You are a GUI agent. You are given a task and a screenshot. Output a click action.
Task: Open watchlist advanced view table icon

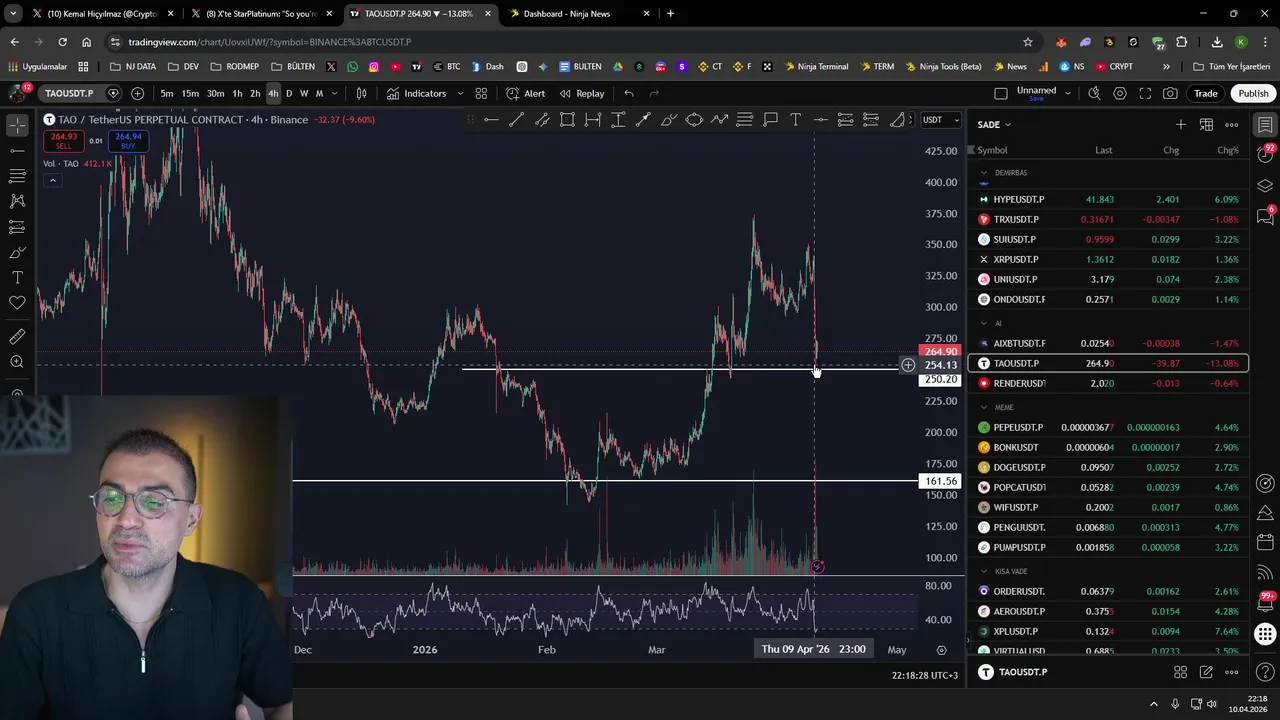(1206, 124)
